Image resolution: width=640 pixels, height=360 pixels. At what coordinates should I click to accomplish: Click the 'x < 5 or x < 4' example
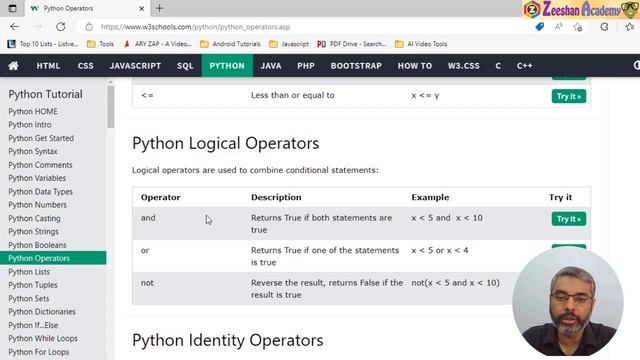(440, 250)
